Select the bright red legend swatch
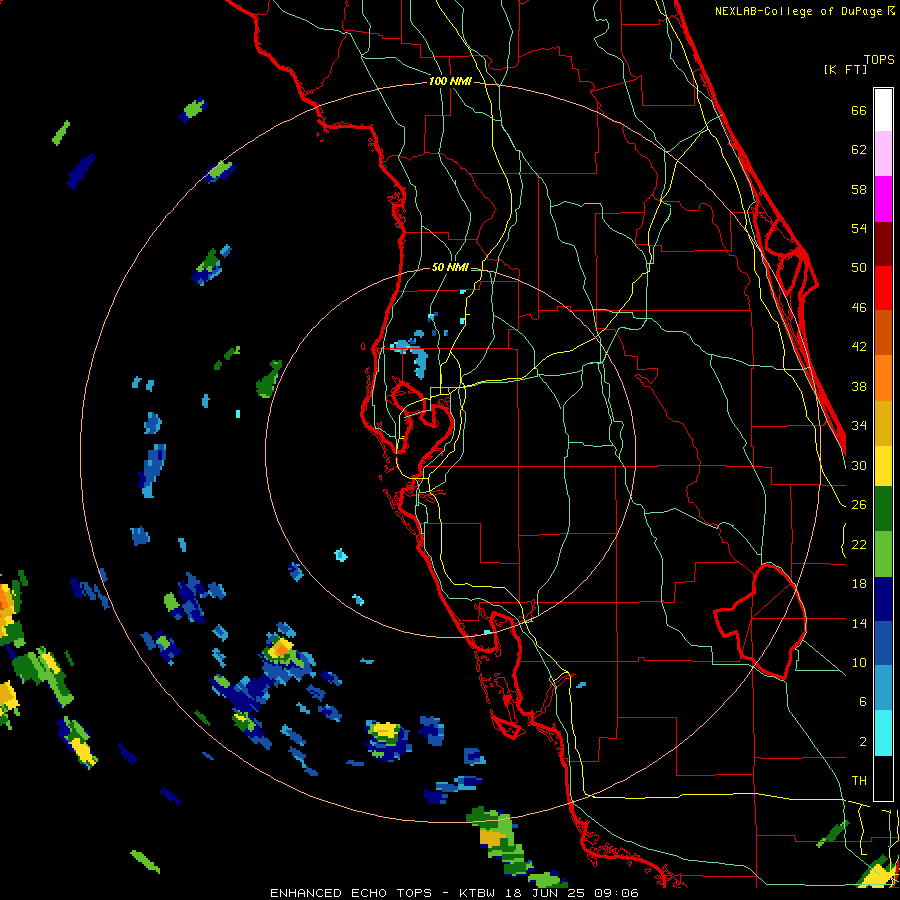This screenshot has width=900, height=900. point(883,288)
